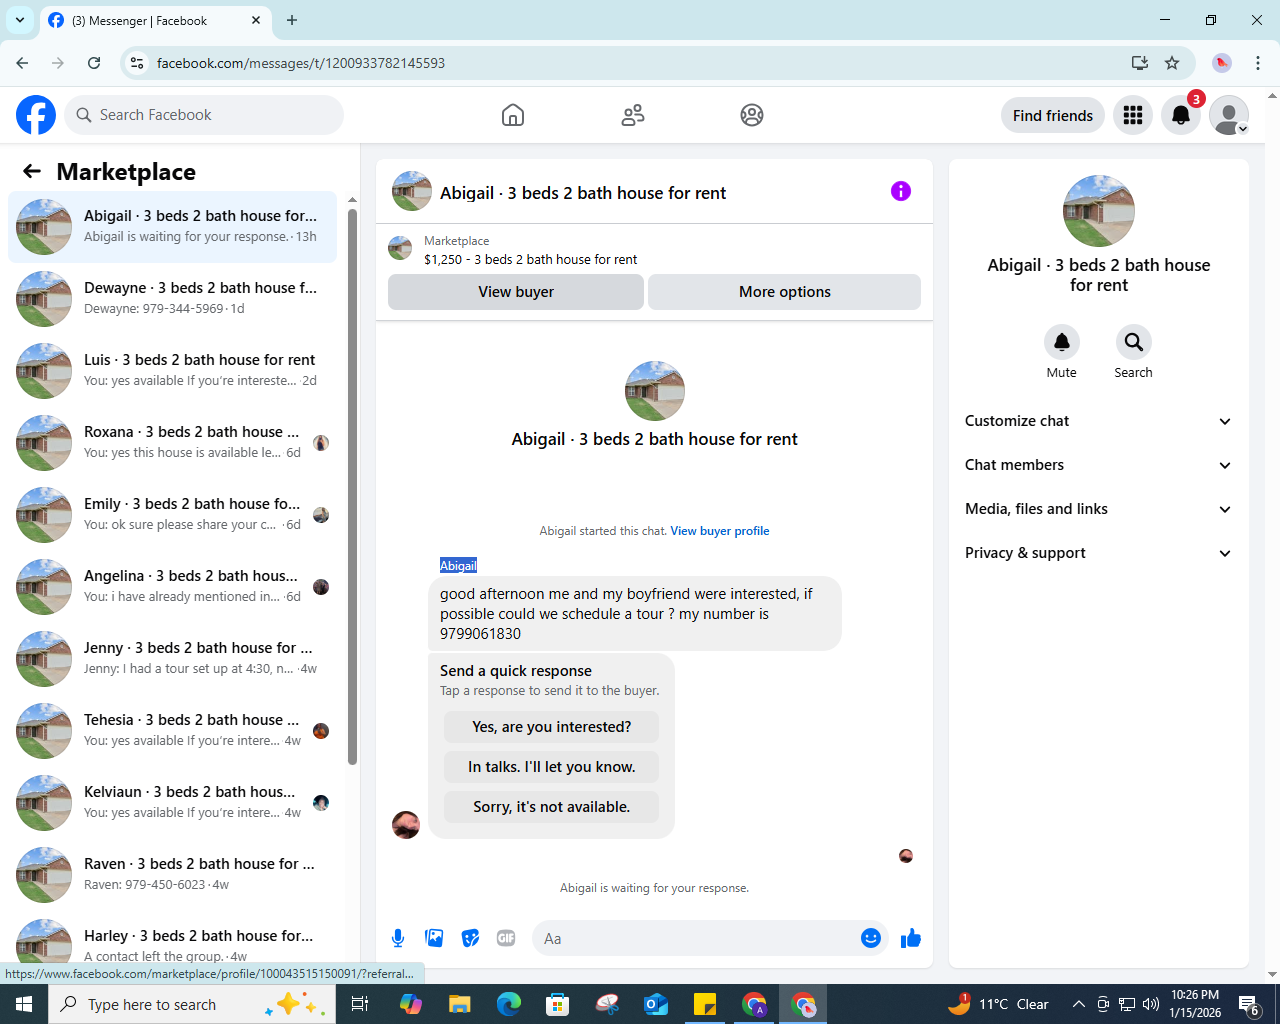Show hidden system tray icons
The height and width of the screenshot is (1024, 1280).
point(1078,1004)
